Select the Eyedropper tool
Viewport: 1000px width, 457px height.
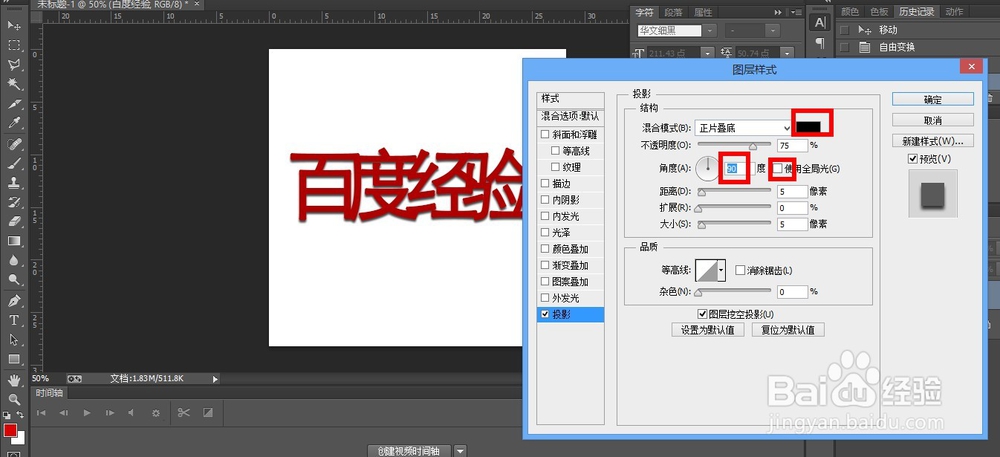coord(14,123)
